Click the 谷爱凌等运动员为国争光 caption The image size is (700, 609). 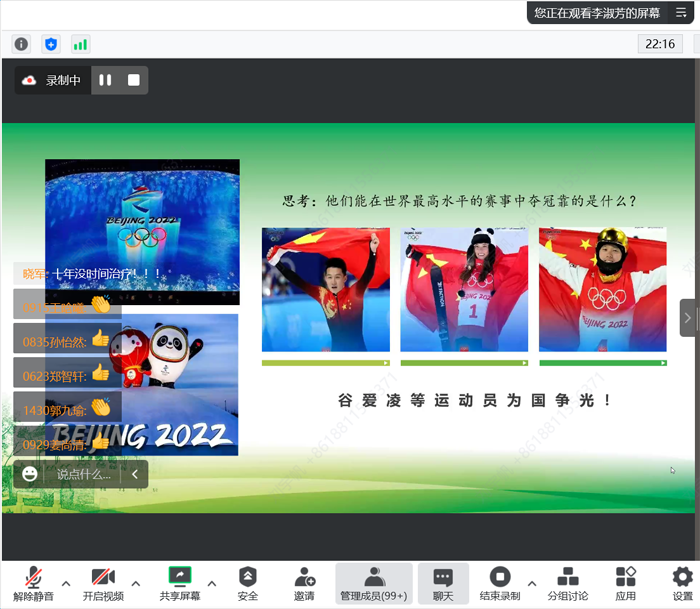pyautogui.click(x=474, y=400)
